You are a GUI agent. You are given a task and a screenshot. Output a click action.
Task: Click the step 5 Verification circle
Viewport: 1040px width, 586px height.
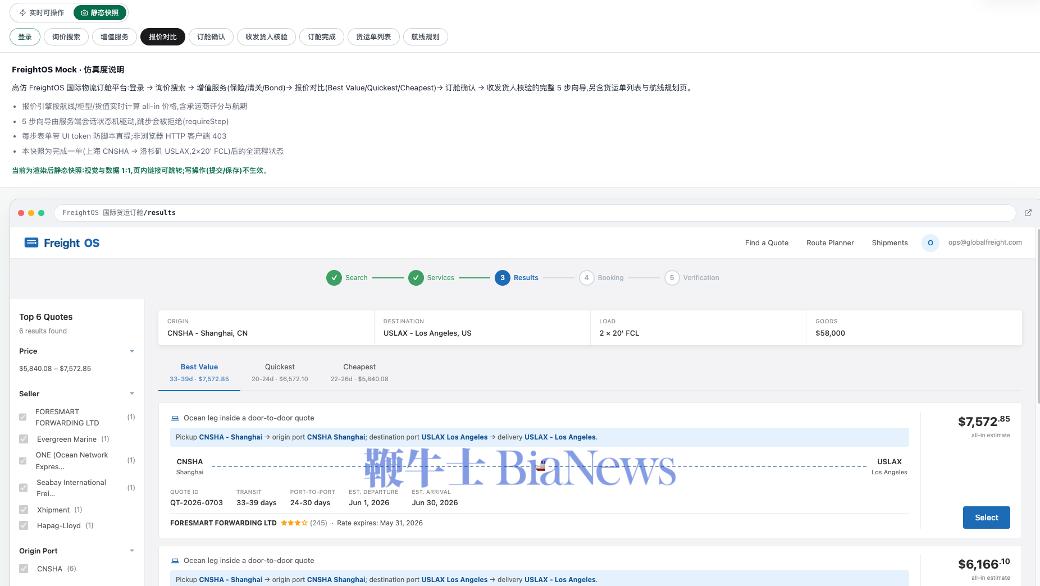672,278
